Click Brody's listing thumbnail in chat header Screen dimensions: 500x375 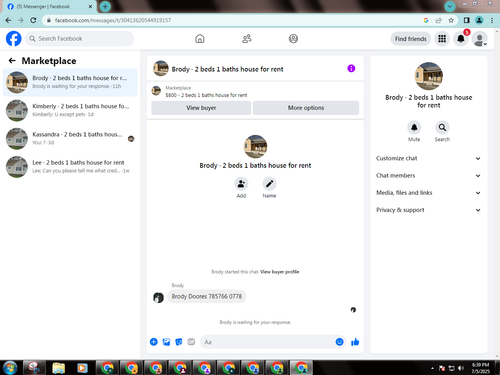click(x=161, y=68)
